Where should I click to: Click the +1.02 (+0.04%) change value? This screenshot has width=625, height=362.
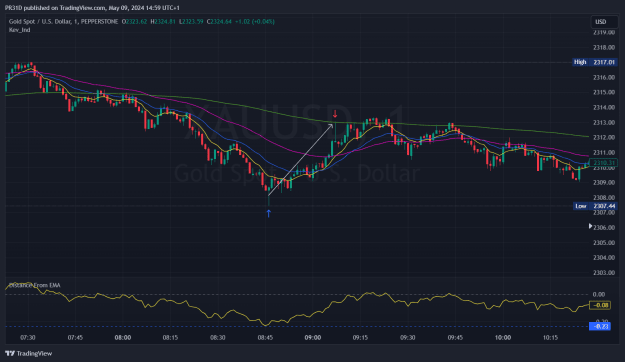(x=255, y=22)
